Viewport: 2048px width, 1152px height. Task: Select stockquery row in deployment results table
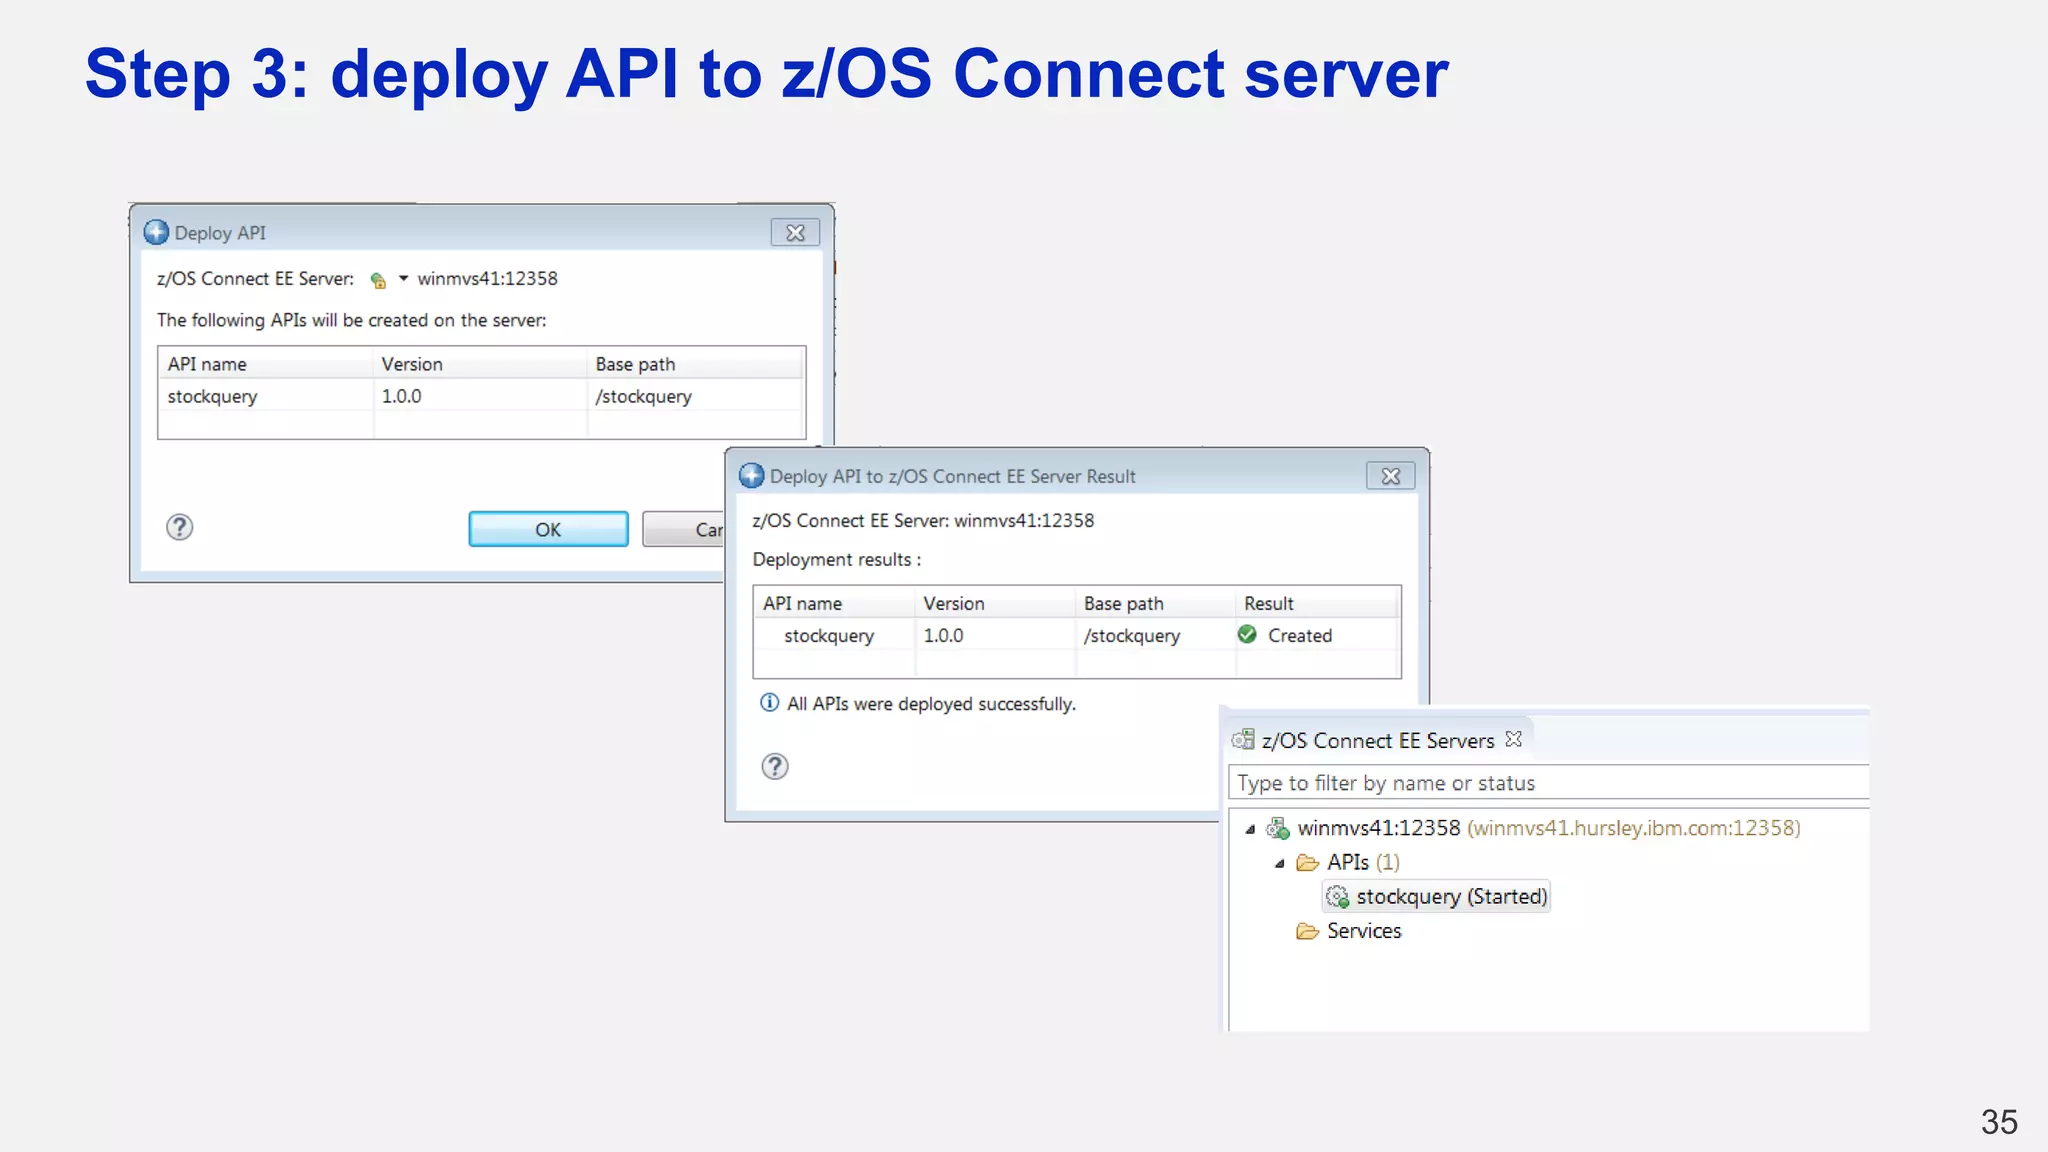pos(1077,635)
